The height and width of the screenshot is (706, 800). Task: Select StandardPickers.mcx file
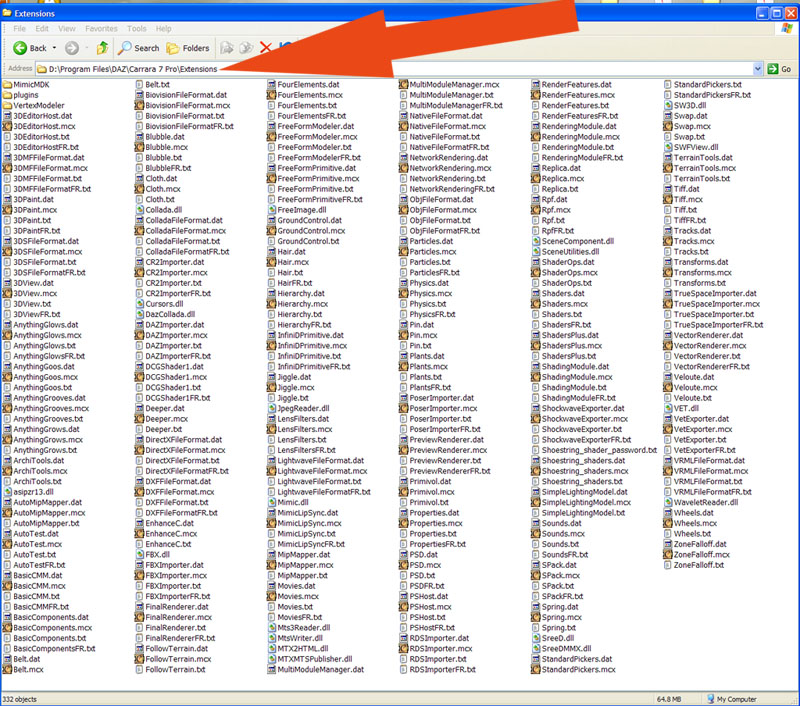pyautogui.click(x=573, y=670)
